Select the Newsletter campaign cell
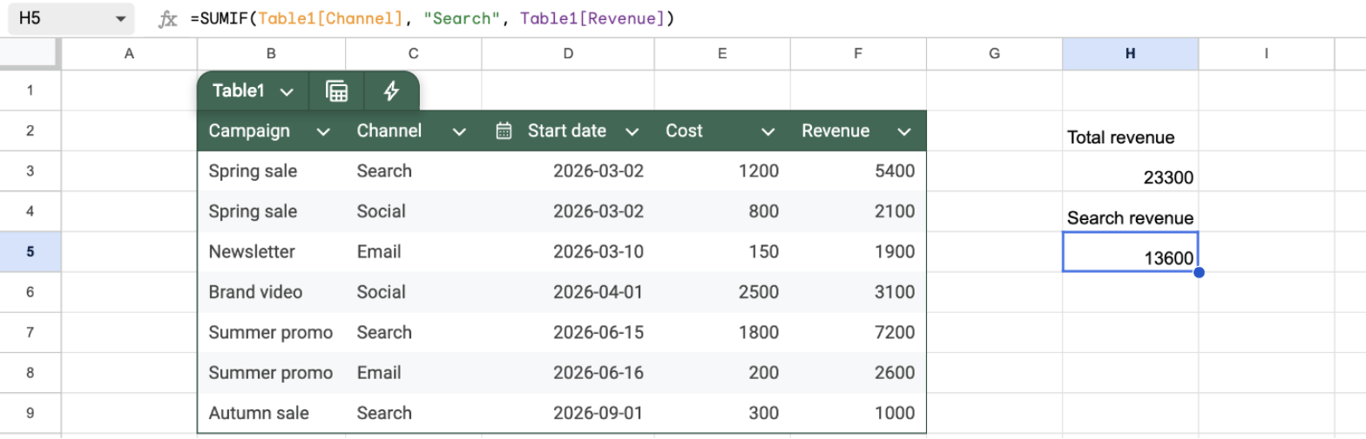1366x439 pixels. tap(271, 252)
